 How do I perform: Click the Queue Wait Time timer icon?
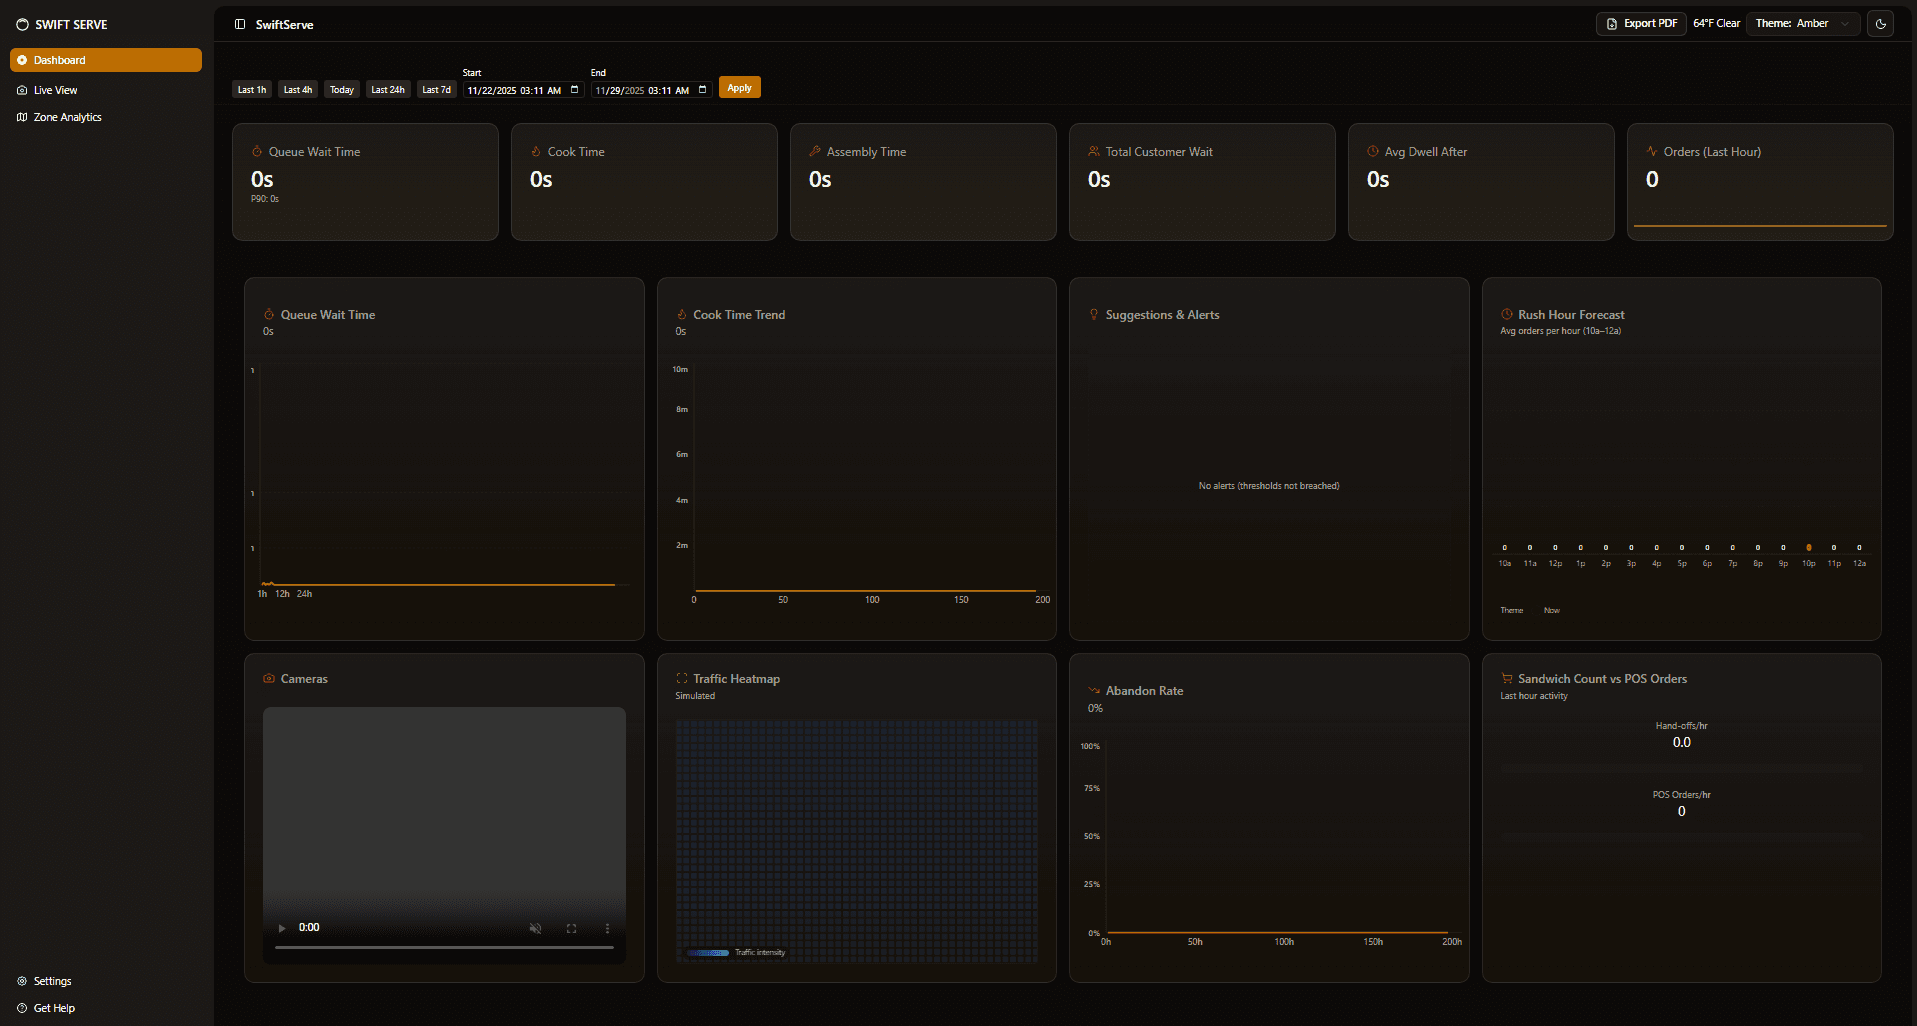click(256, 151)
